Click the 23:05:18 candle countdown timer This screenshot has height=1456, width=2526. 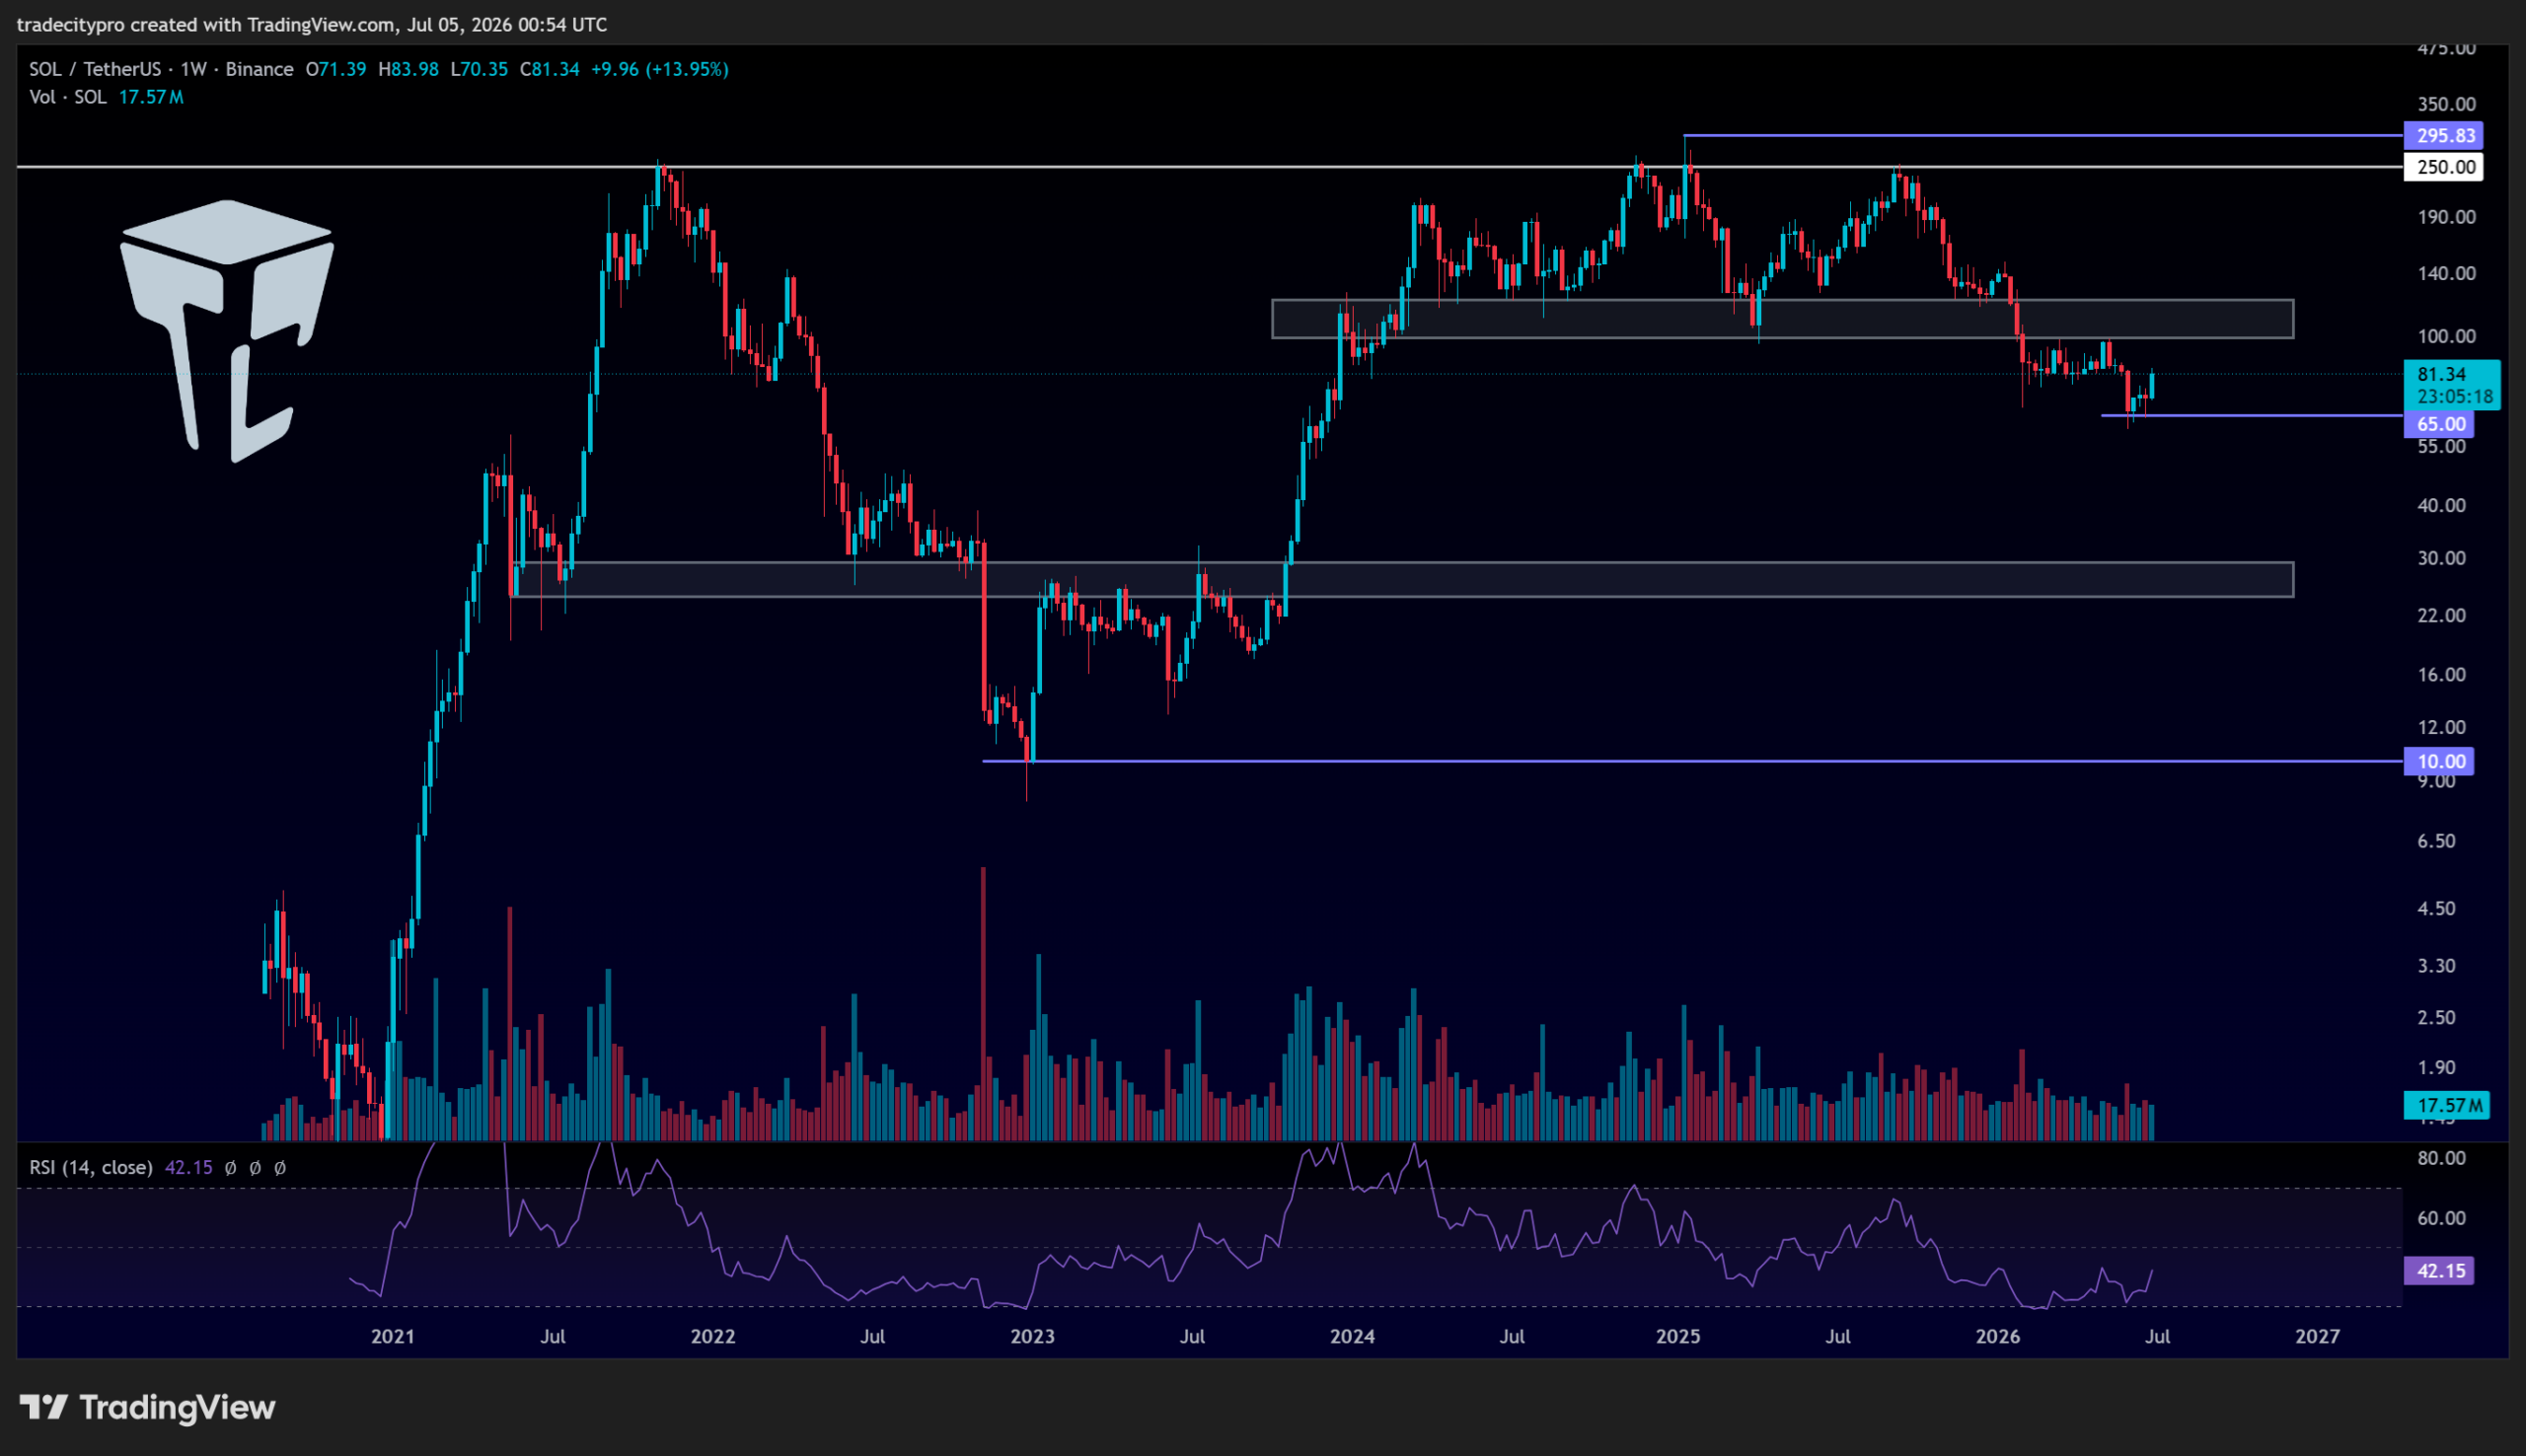[x=2454, y=396]
